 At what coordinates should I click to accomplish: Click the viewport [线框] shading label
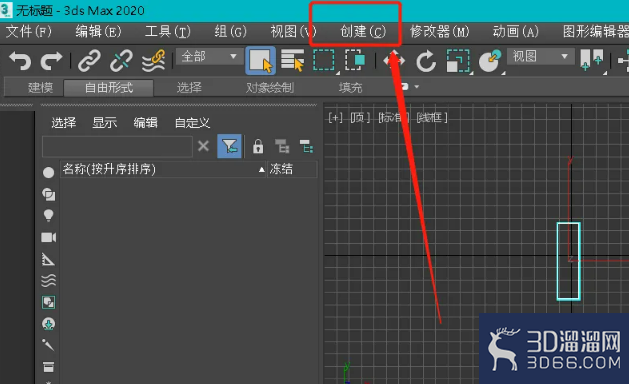[x=432, y=118]
